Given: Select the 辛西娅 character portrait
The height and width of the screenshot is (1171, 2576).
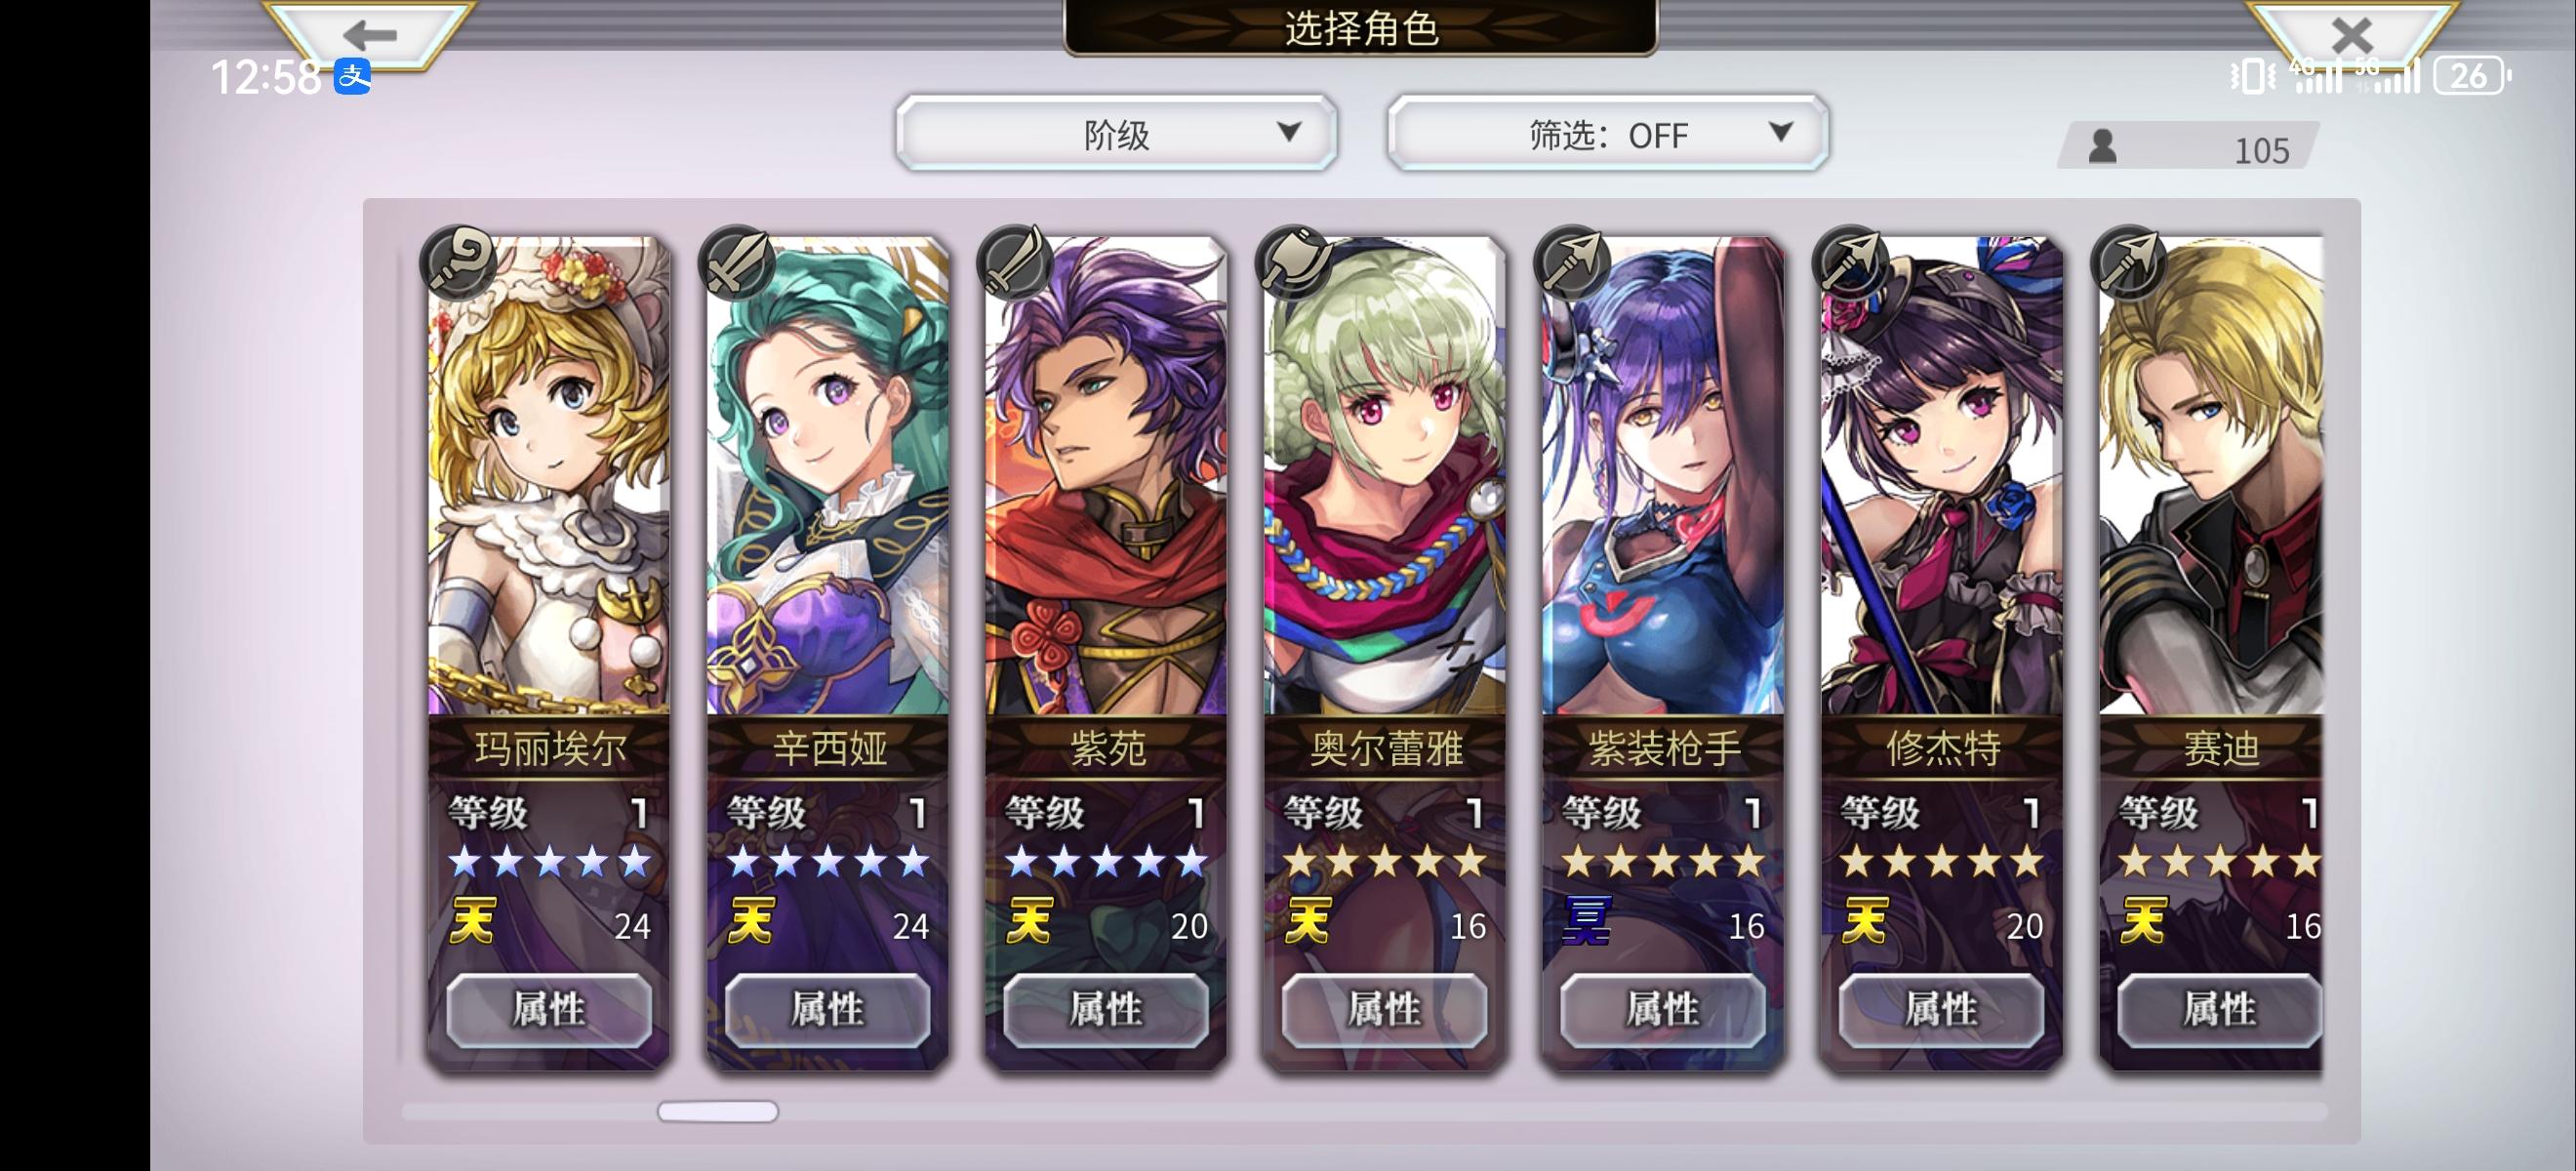Looking at the screenshot, I should [827, 476].
